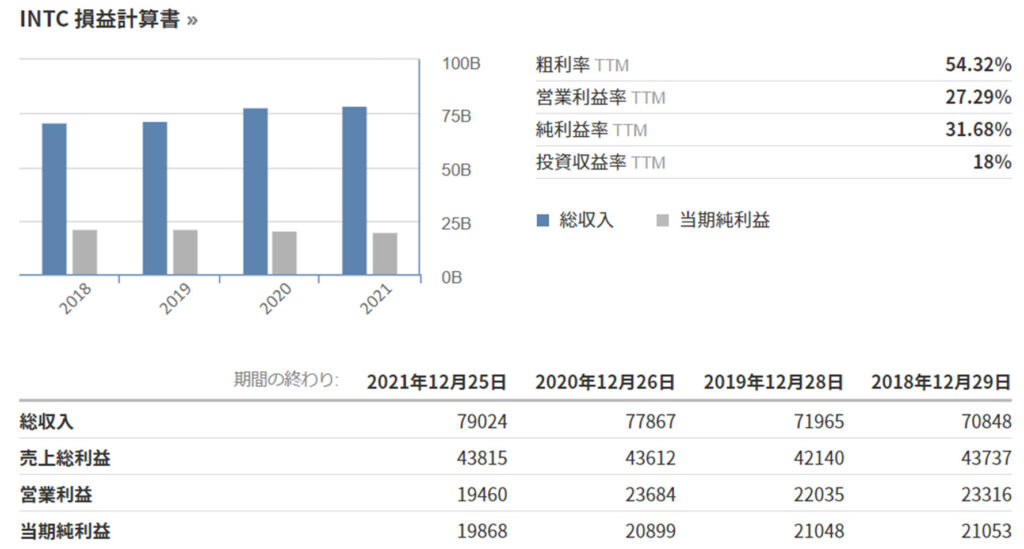Click the 20899 net income cell
Viewport: 1024px width, 549px height.
pos(650,531)
